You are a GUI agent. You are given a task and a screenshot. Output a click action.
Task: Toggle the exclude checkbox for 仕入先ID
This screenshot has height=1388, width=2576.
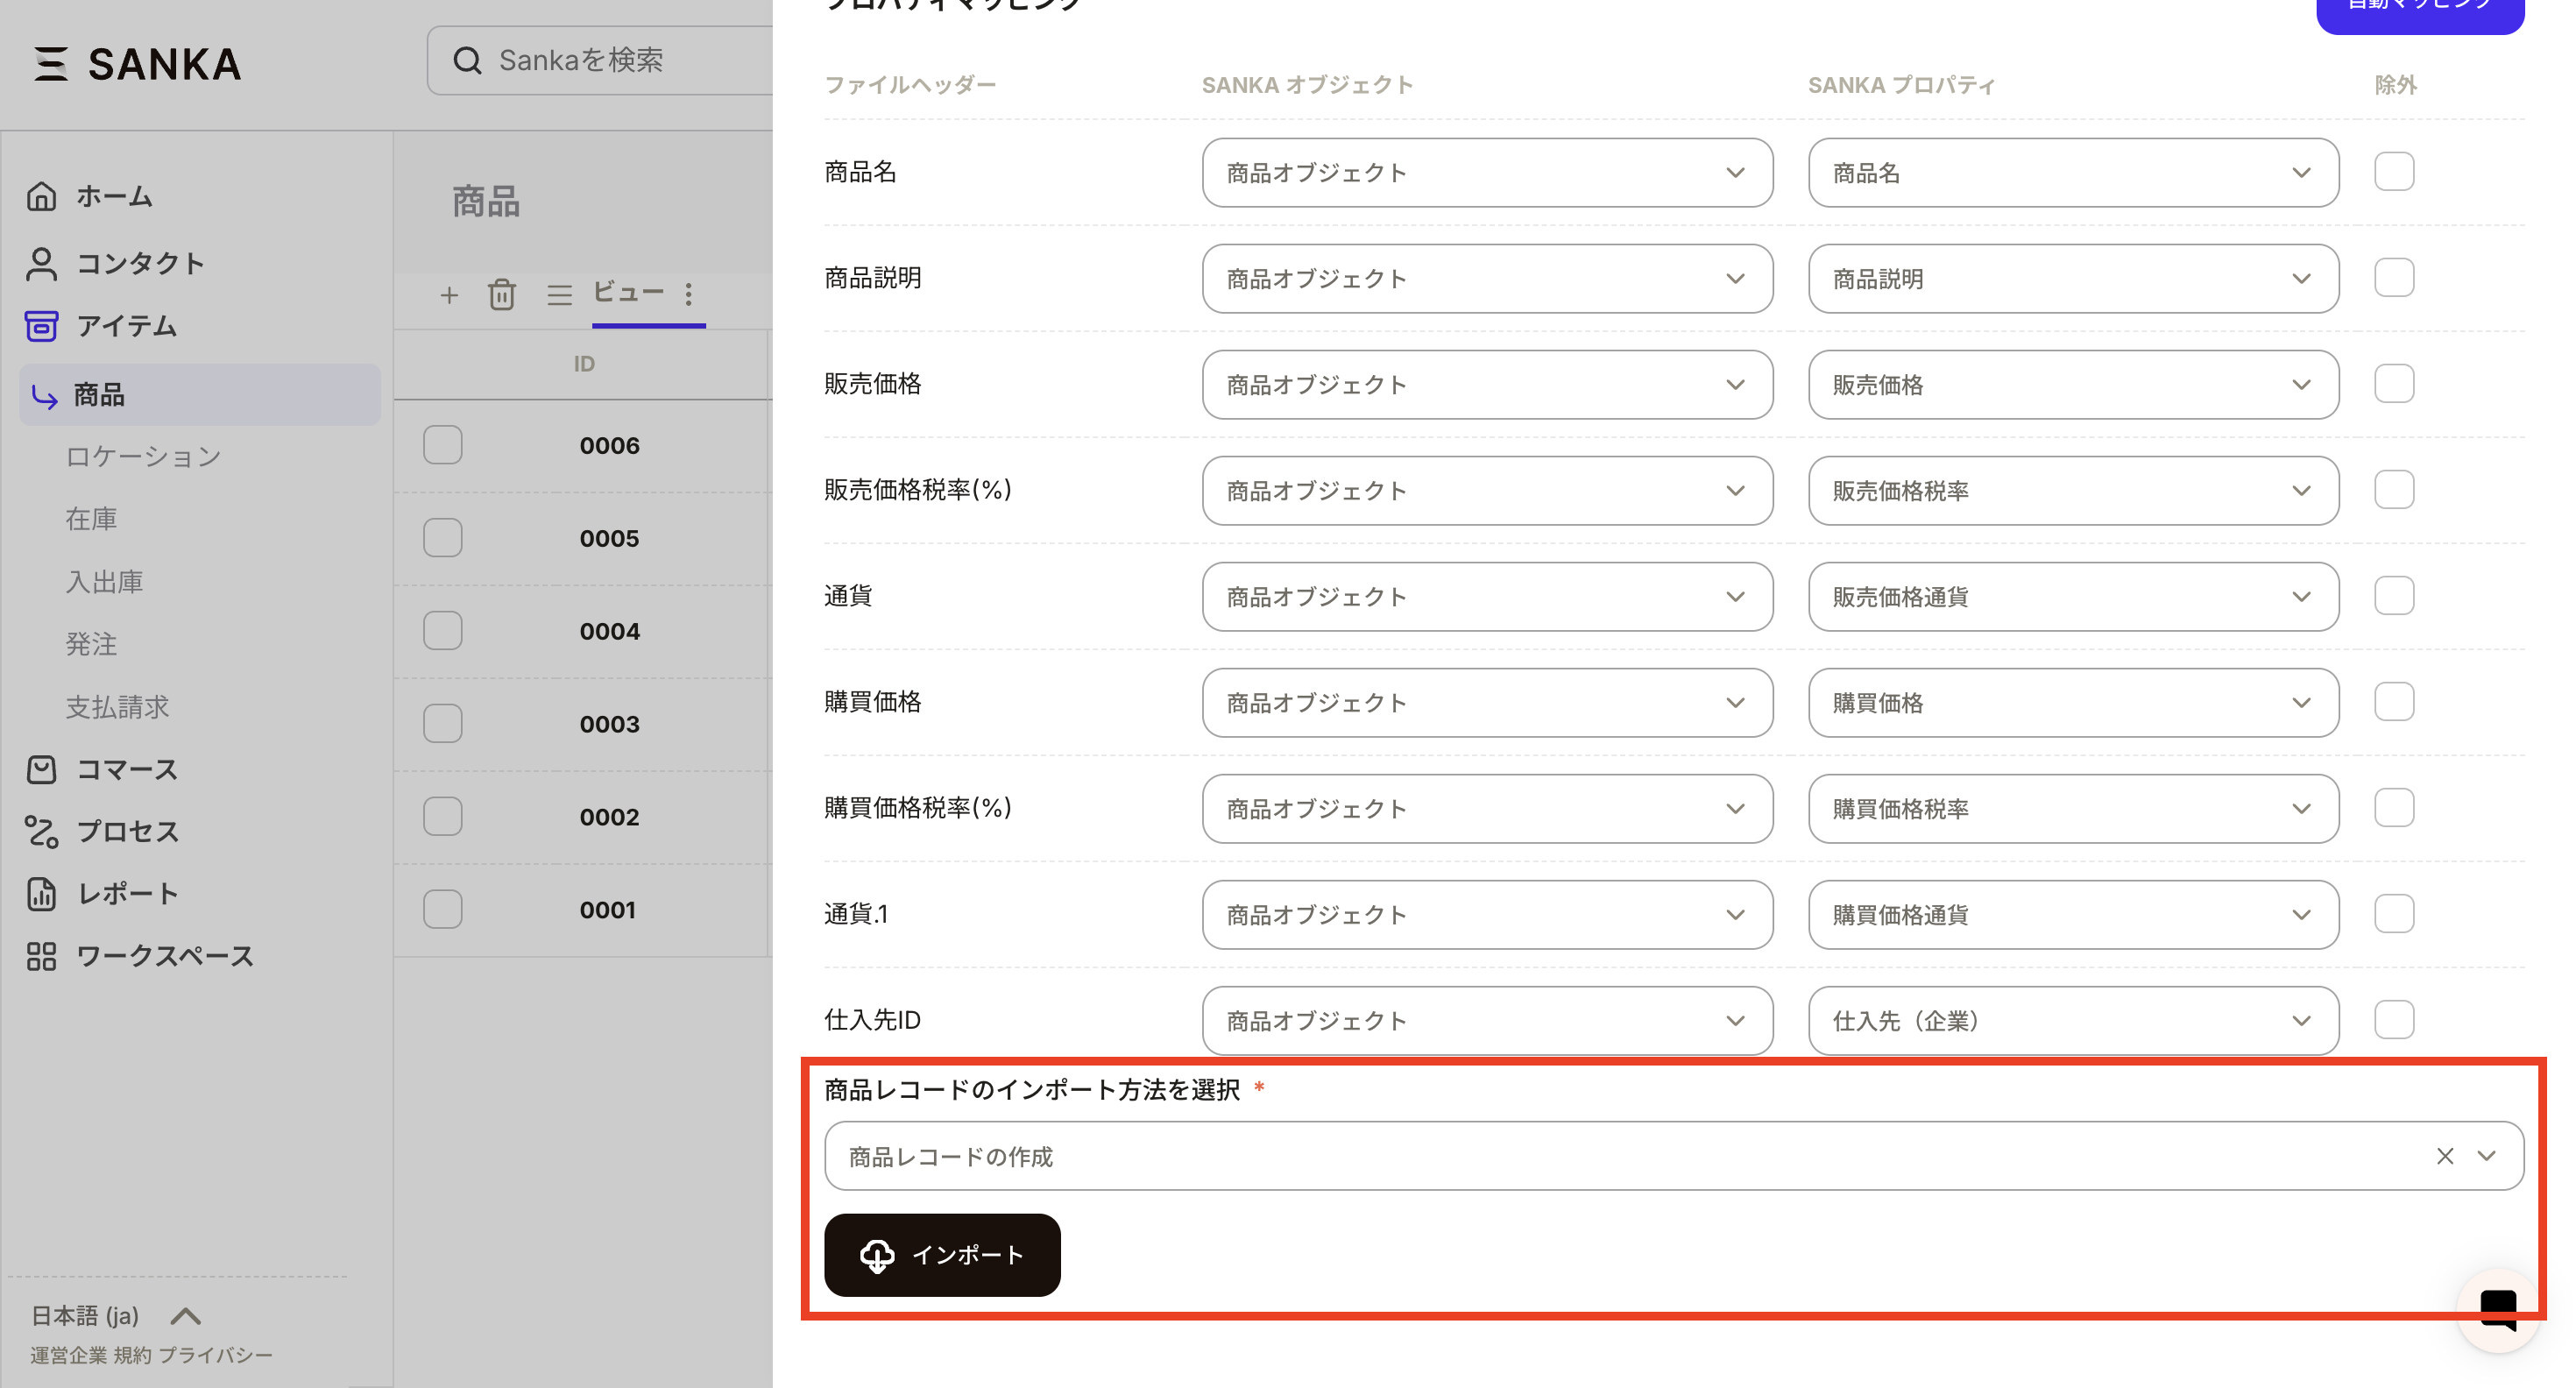click(x=2394, y=1020)
